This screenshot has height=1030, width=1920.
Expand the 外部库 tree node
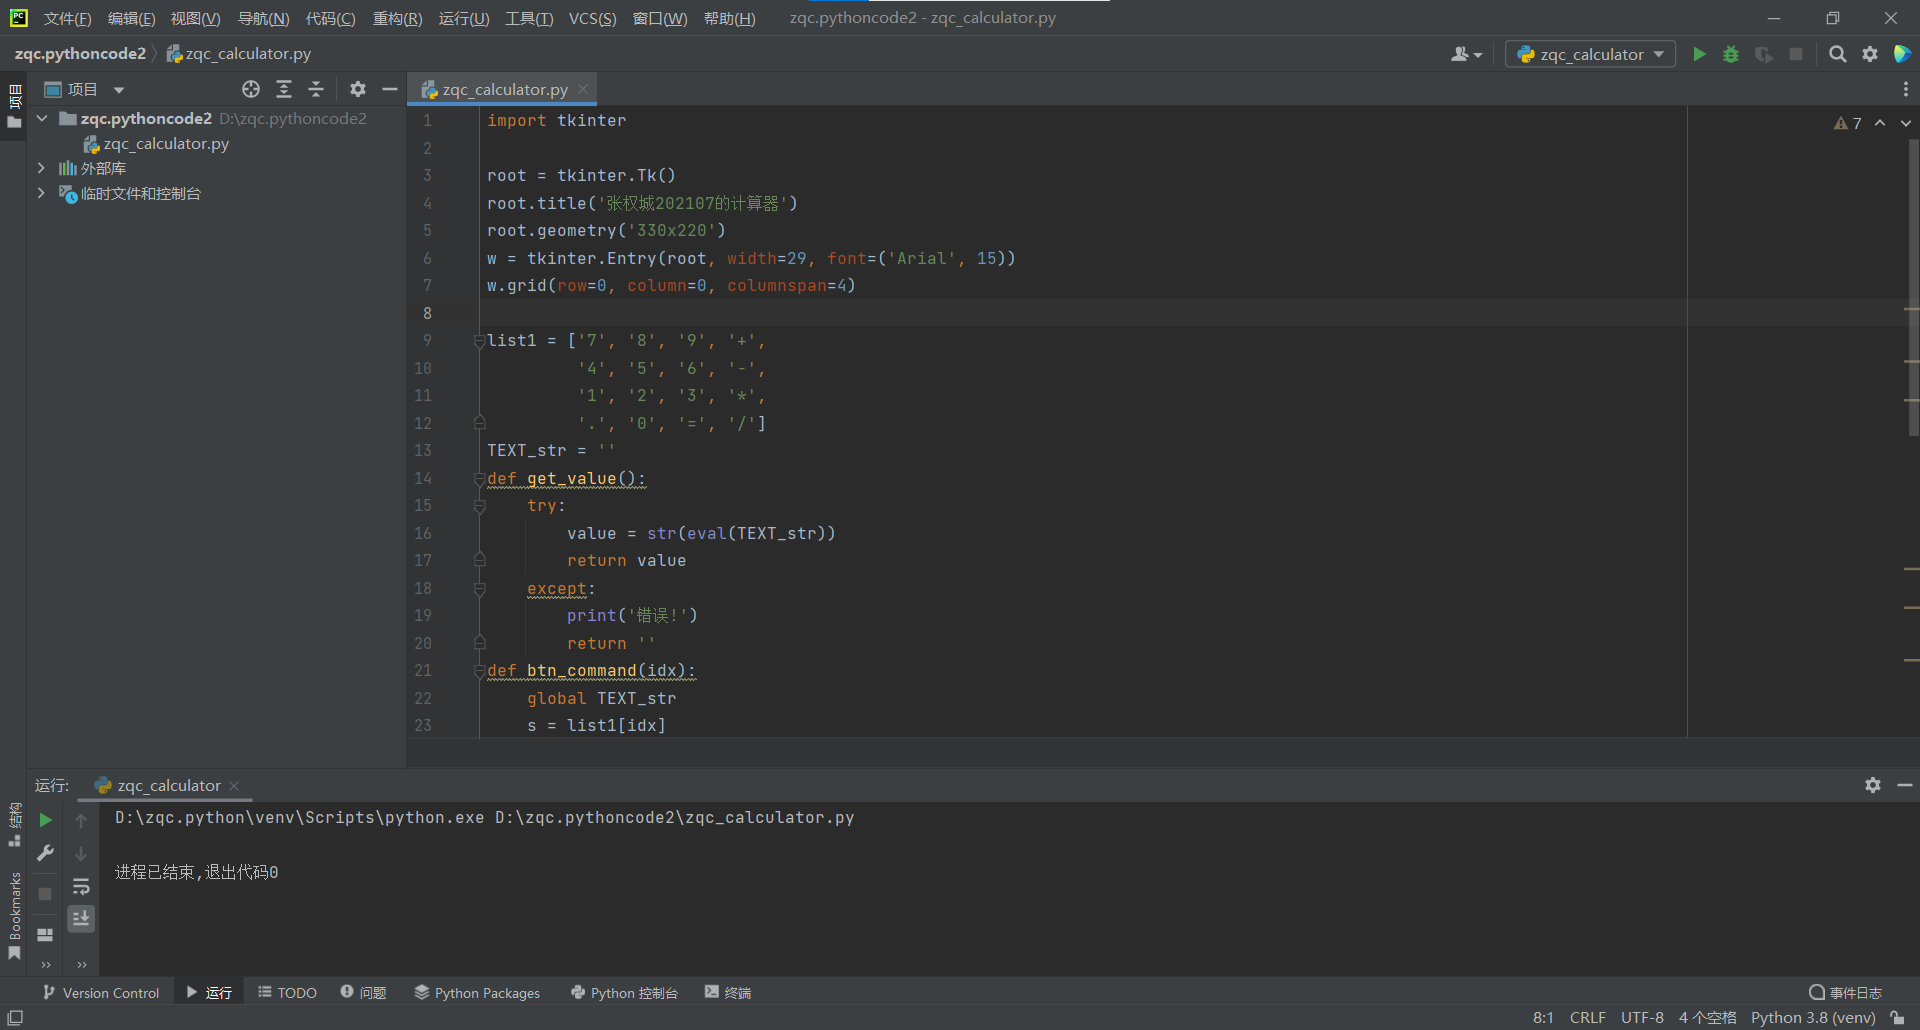tap(41, 168)
